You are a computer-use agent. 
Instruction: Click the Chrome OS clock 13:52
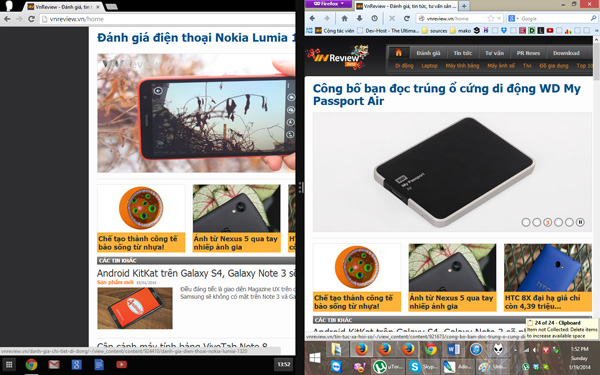pyautogui.click(x=284, y=365)
